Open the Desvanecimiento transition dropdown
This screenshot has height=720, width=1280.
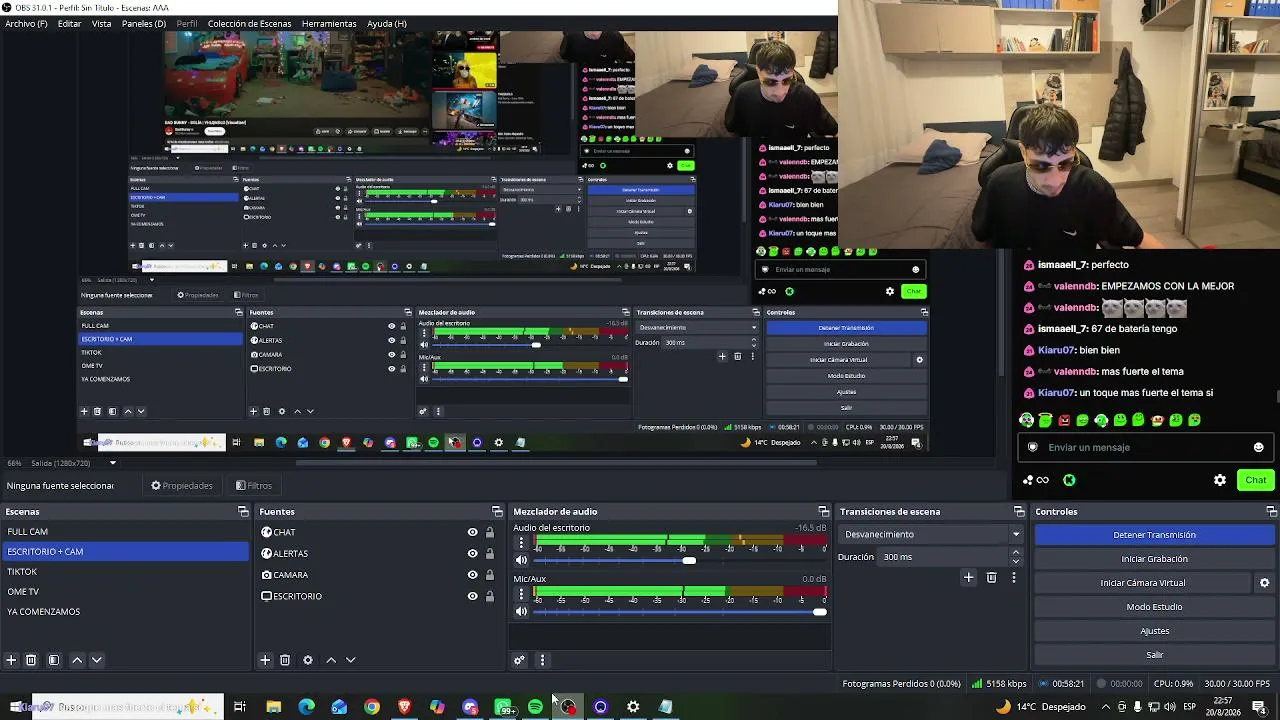pyautogui.click(x=932, y=534)
